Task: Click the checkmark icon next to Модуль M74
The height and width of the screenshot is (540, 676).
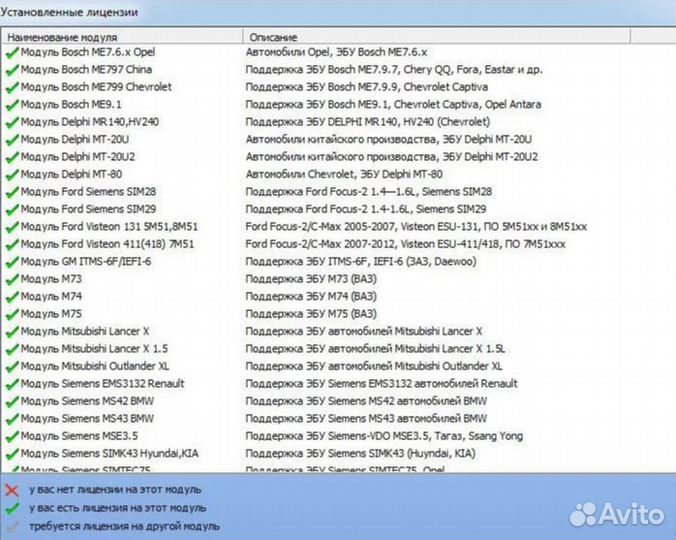Action: coord(12,297)
